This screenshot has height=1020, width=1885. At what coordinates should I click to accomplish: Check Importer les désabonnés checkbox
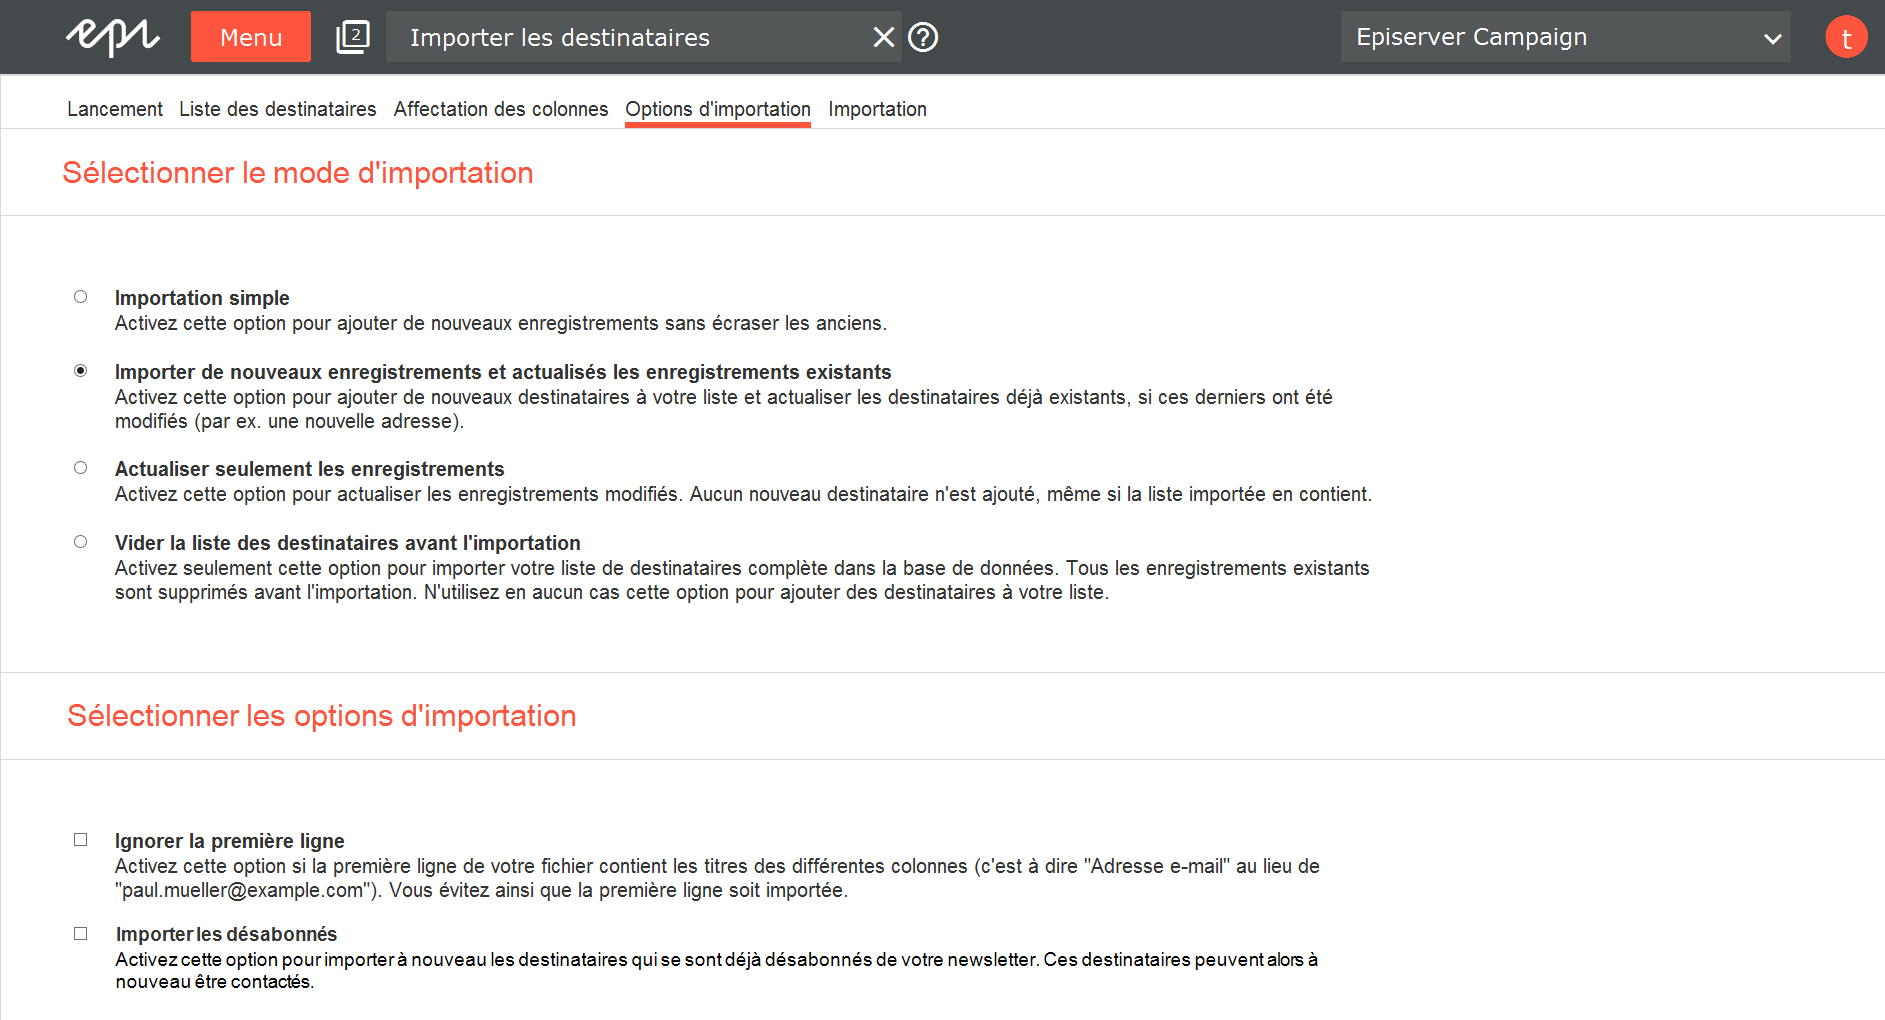[x=81, y=934]
